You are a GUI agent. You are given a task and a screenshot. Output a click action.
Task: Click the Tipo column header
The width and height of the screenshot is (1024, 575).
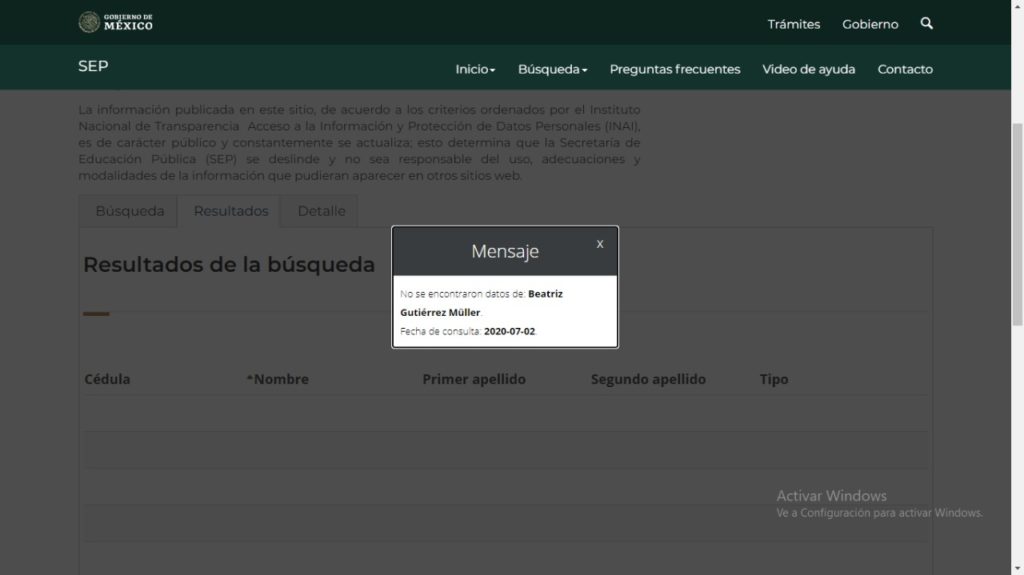point(774,379)
